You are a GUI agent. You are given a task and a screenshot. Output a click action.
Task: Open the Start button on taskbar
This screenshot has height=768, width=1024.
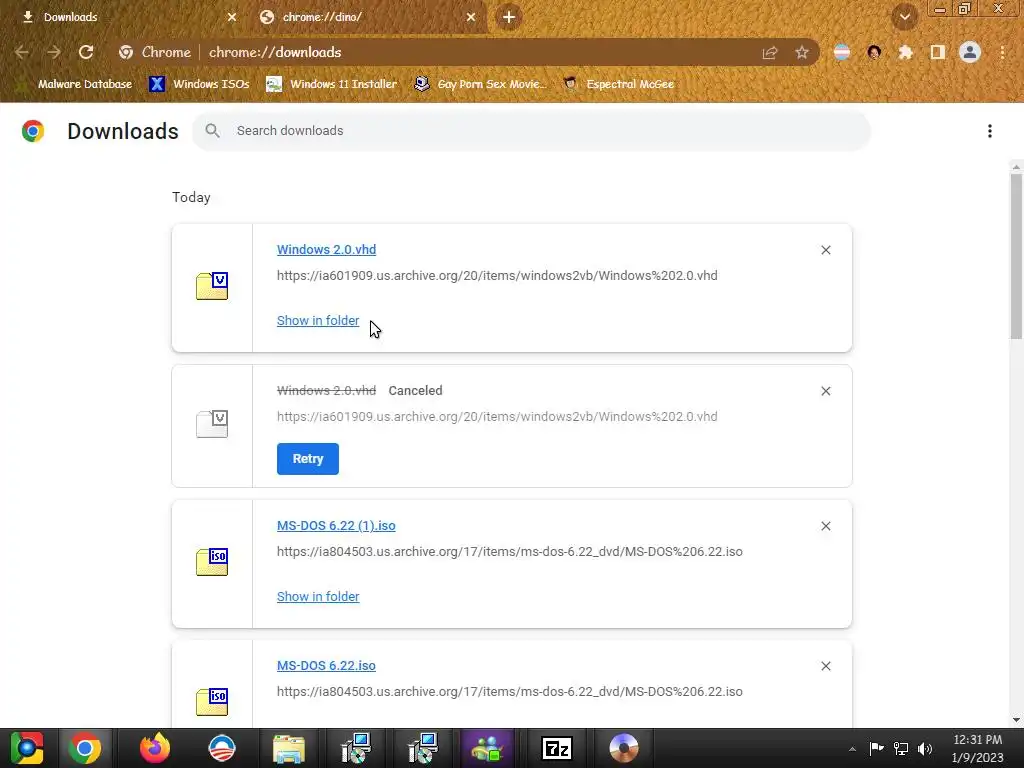click(27, 748)
